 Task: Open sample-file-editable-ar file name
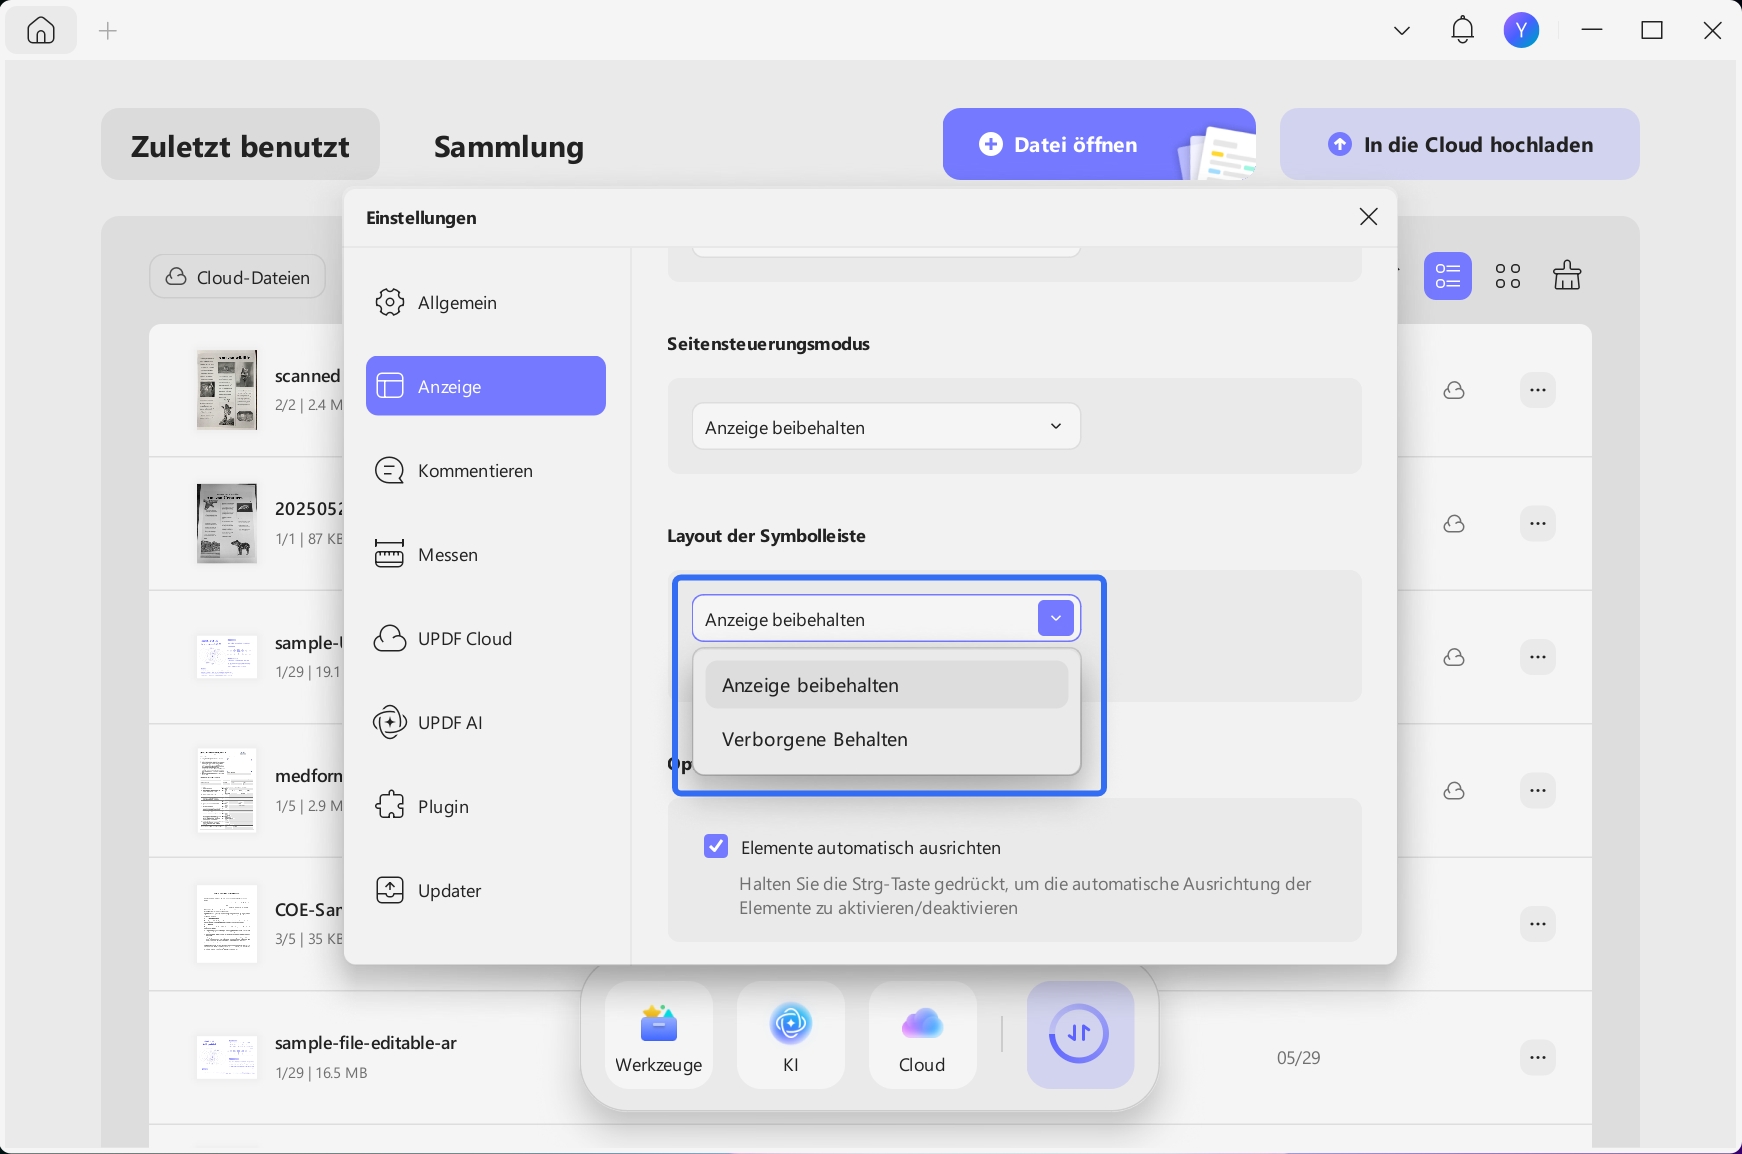[x=366, y=1043]
